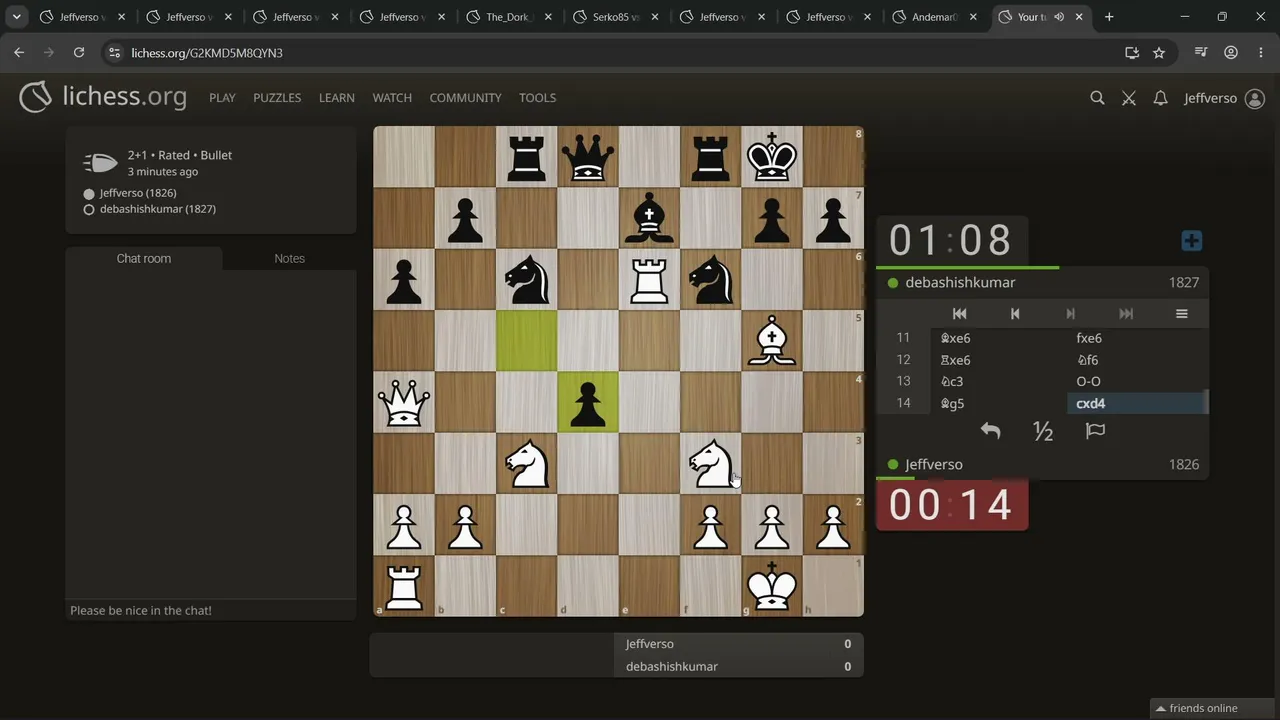Screen dimensions: 1280x720
Task: Open the lichess search icon
Action: pos(1097,98)
